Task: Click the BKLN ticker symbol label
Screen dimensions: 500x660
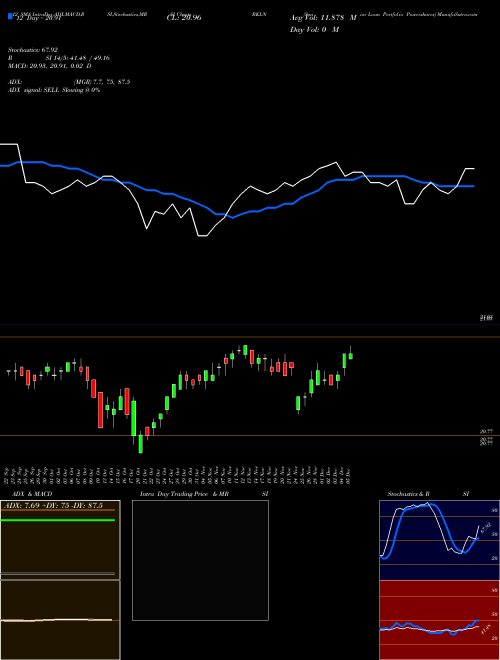Action: coord(259,14)
